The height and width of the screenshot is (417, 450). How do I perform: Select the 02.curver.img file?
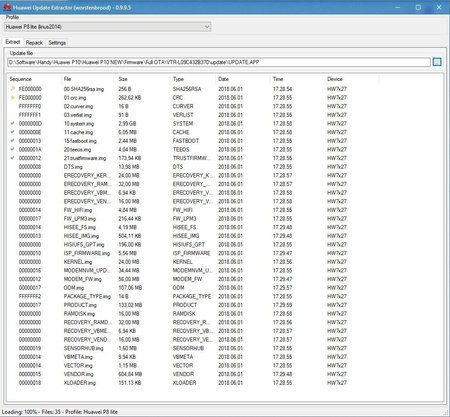pyautogui.click(x=78, y=106)
